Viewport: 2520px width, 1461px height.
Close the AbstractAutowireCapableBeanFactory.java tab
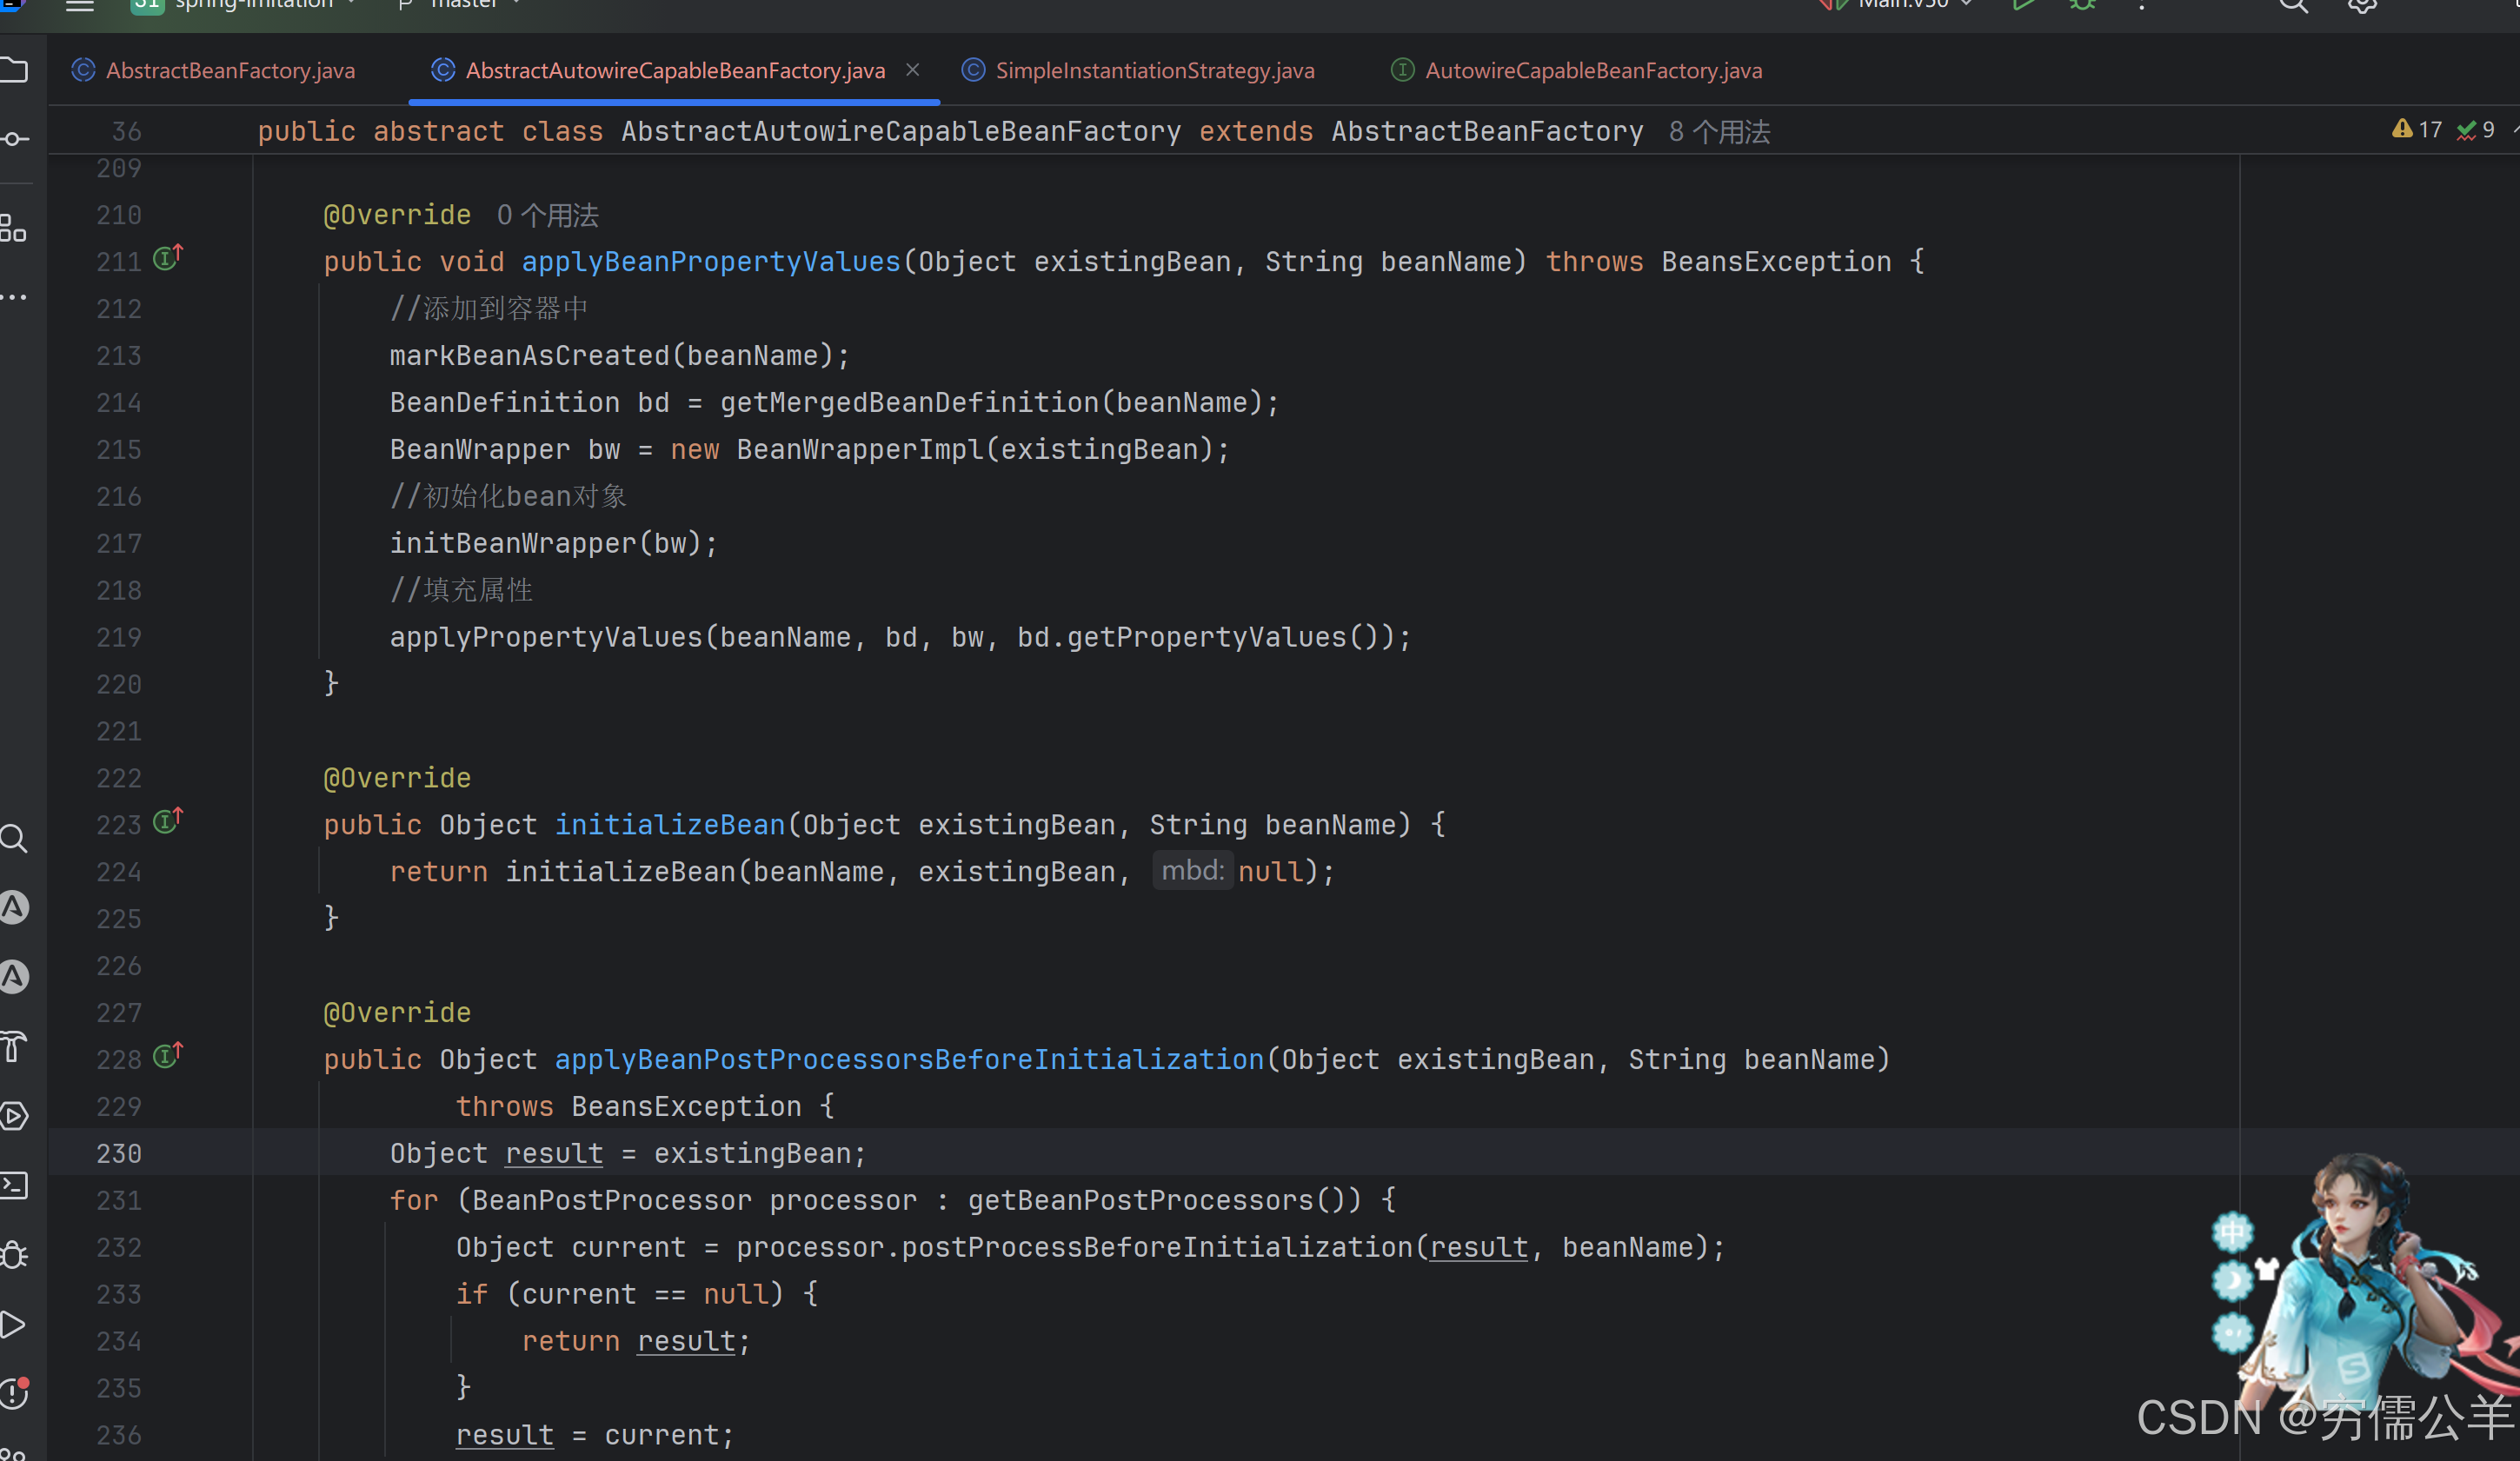coord(912,70)
